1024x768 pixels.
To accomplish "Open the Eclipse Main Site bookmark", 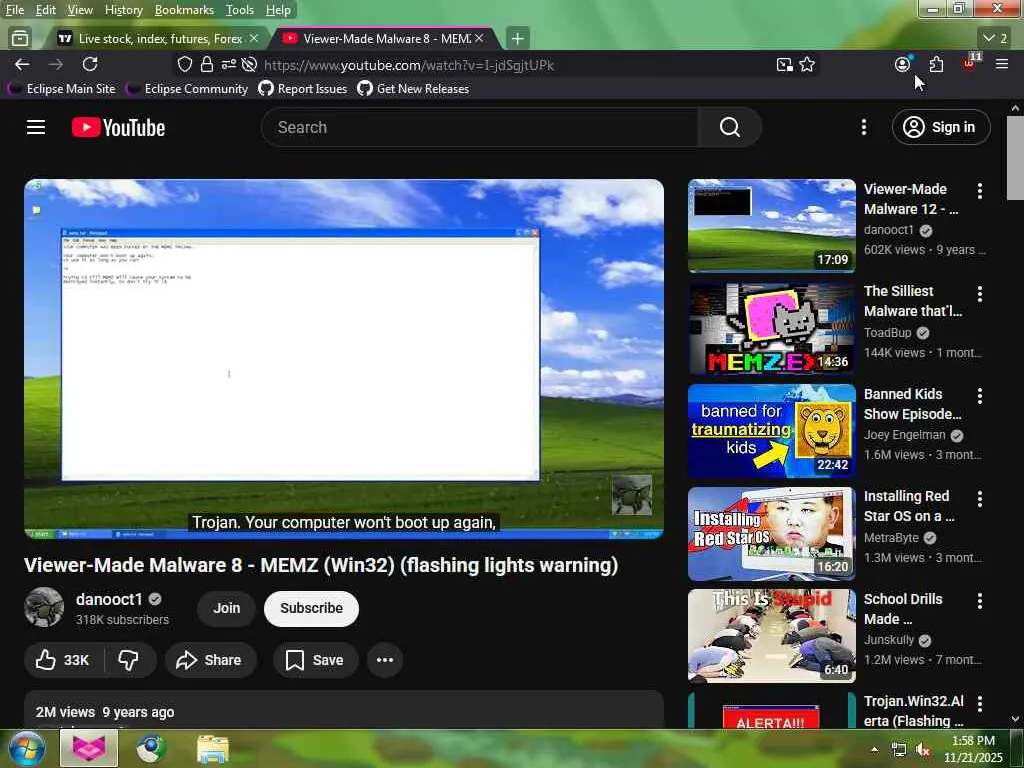I will coord(63,88).
